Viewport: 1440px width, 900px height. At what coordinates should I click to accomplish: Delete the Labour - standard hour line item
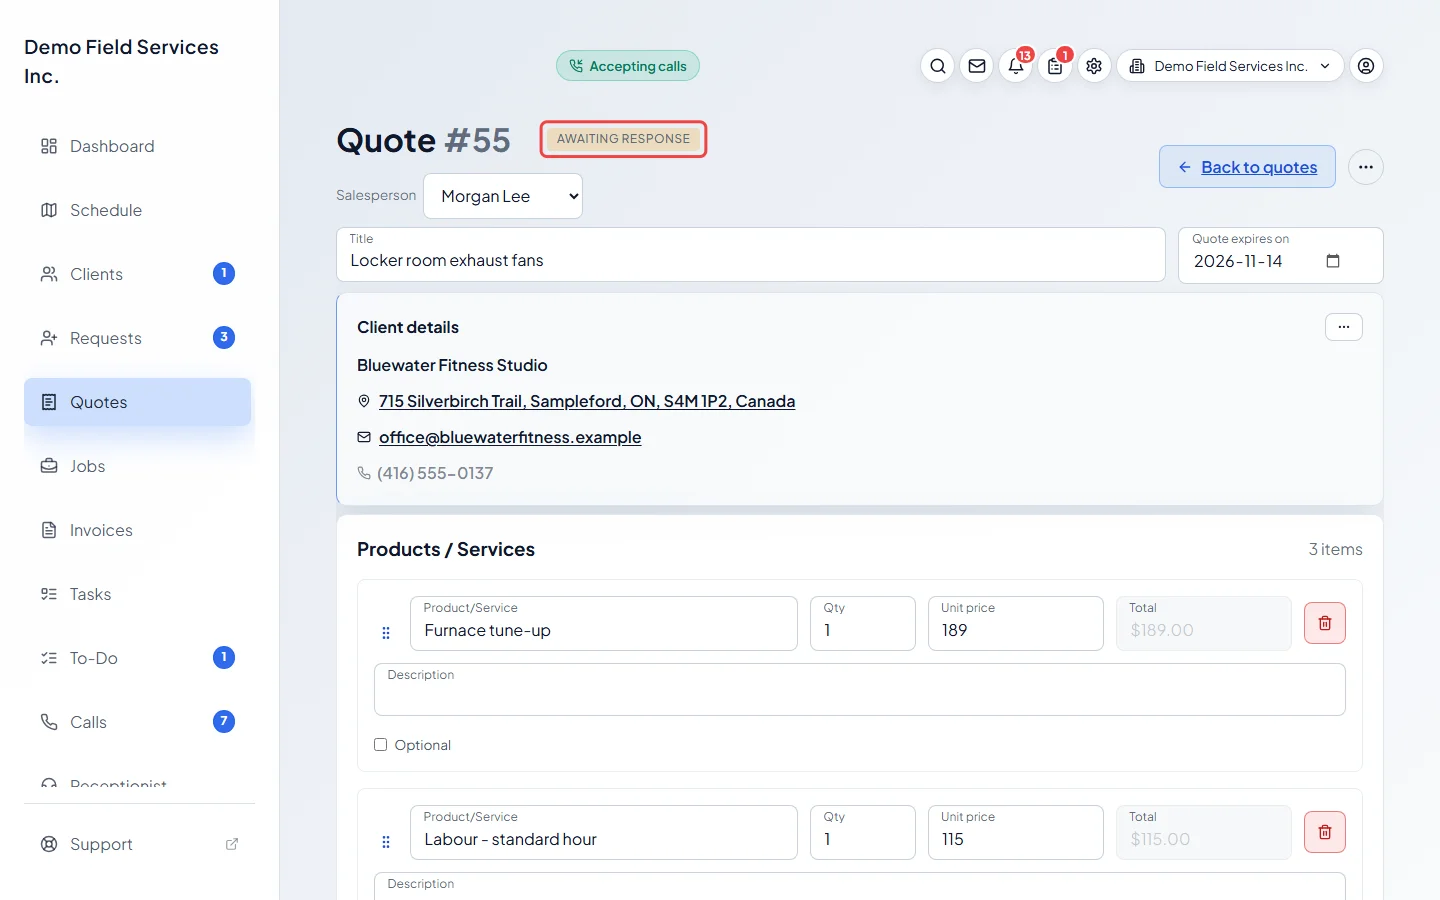pos(1325,832)
